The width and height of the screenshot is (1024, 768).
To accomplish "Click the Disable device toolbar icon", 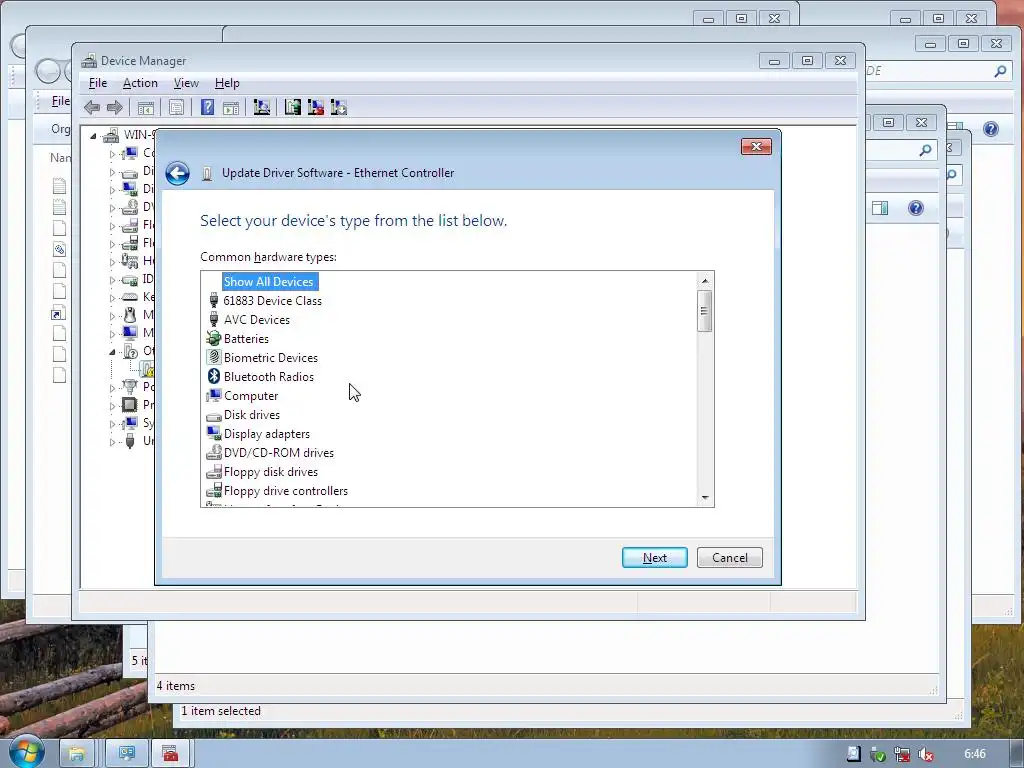I will [x=339, y=107].
